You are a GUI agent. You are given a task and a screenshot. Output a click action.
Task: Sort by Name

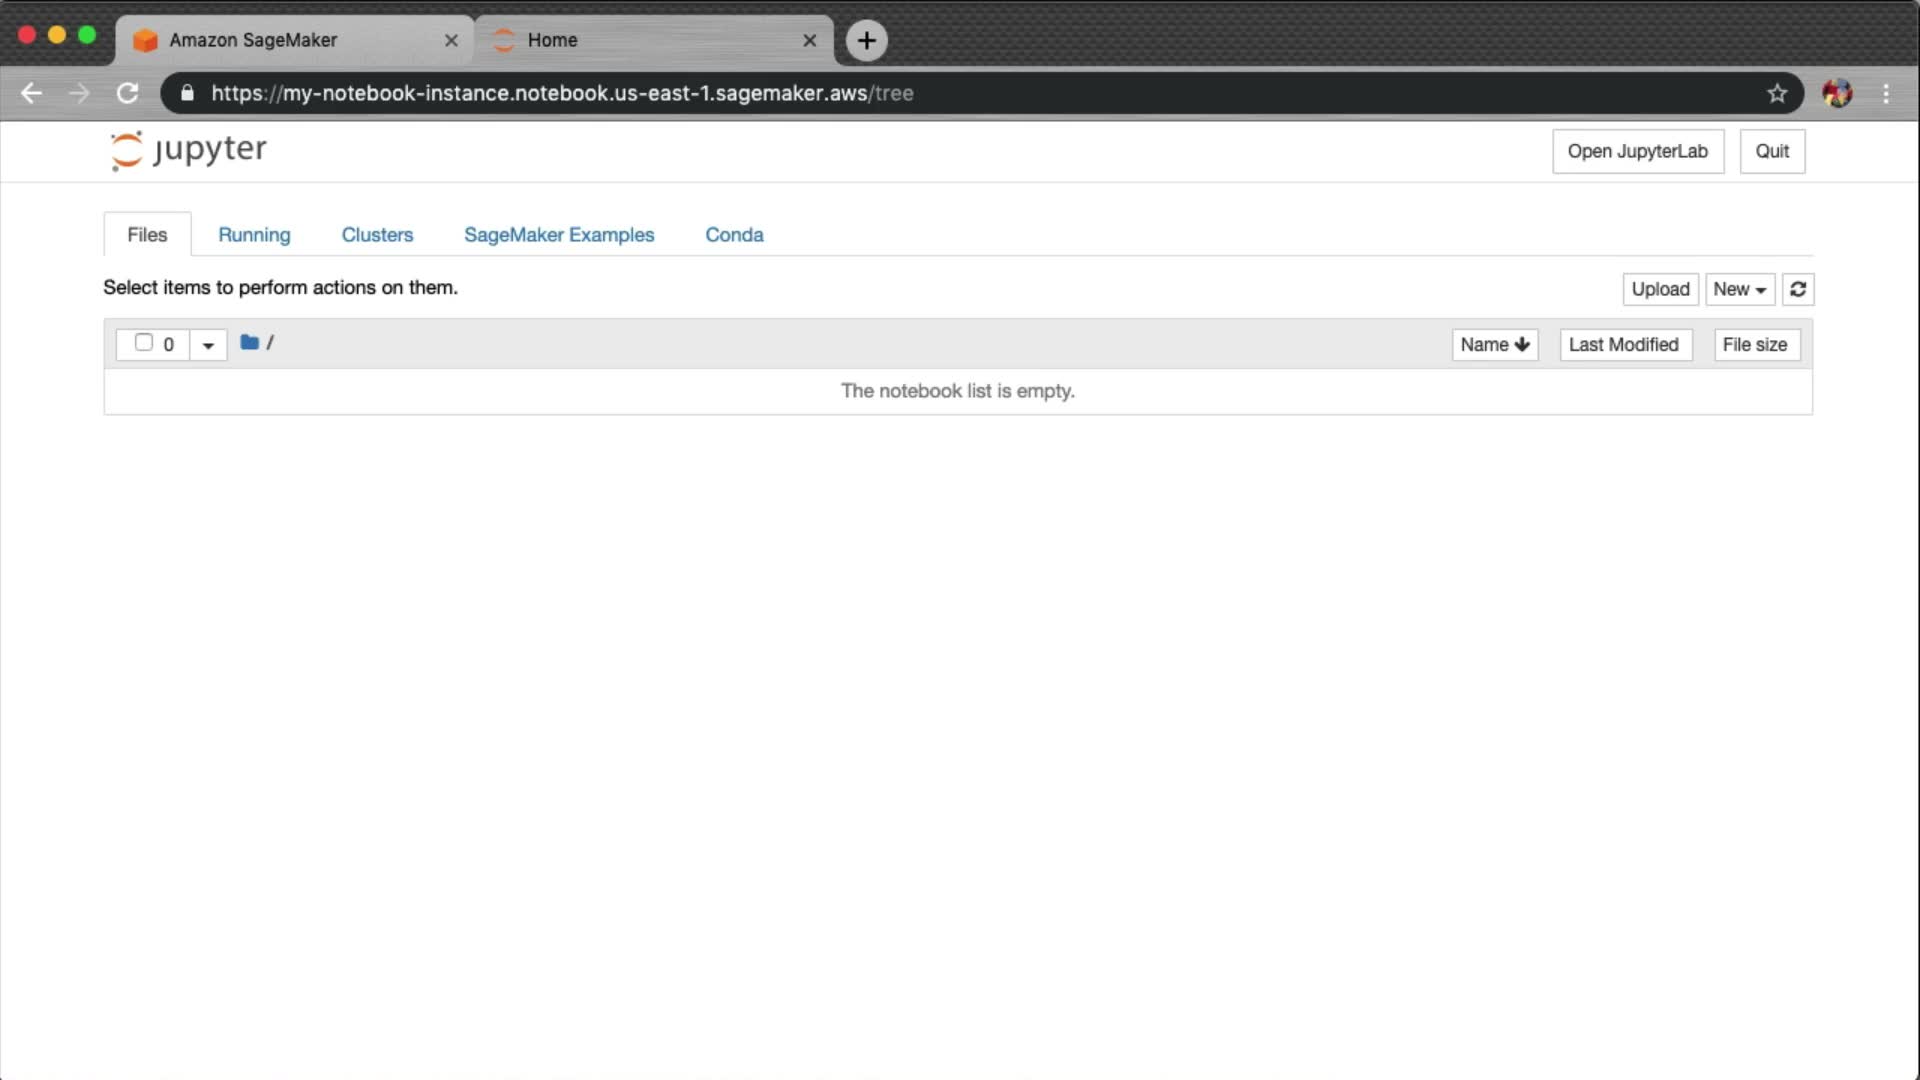1494,344
